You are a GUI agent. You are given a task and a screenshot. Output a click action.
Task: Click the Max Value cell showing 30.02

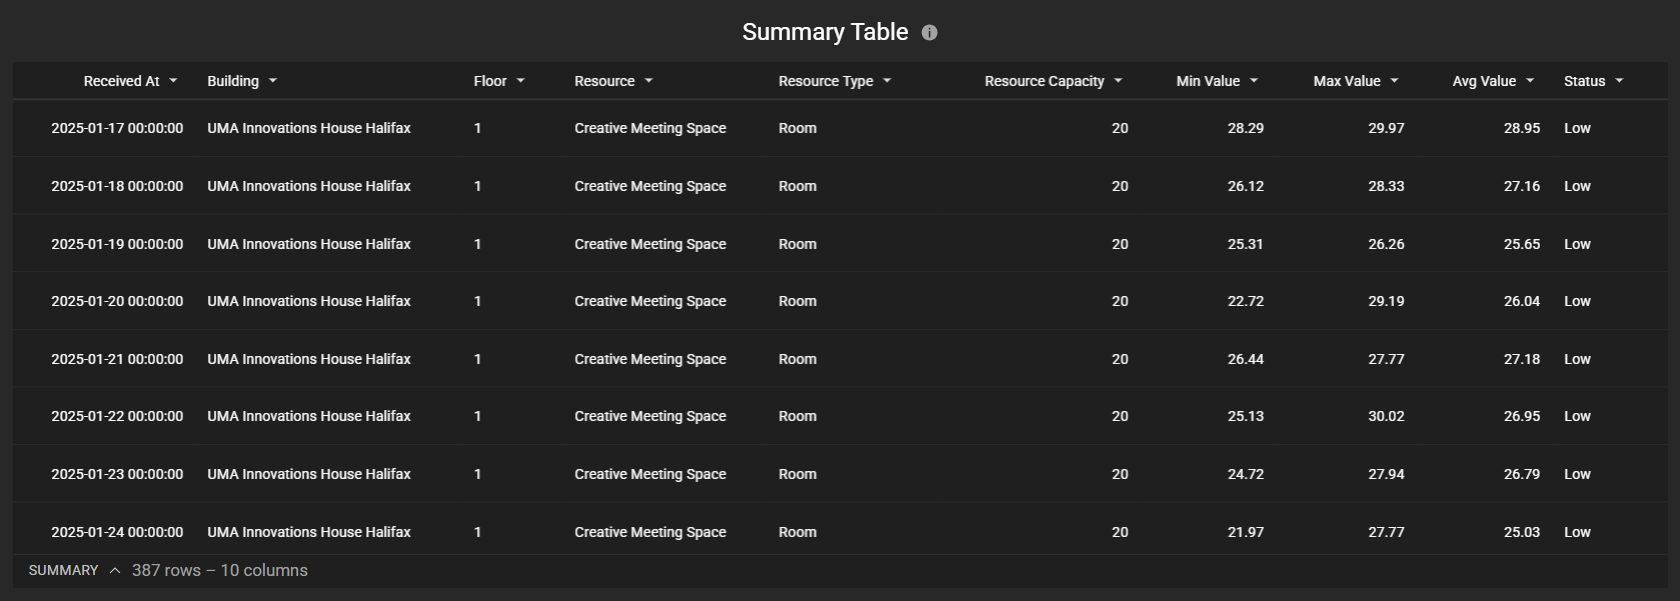(x=1386, y=416)
